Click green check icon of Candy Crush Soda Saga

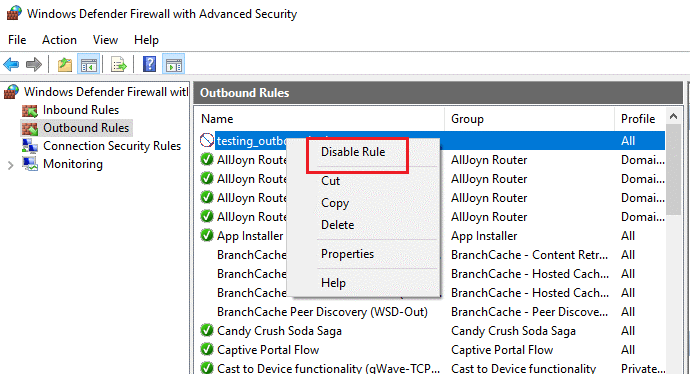click(x=207, y=330)
